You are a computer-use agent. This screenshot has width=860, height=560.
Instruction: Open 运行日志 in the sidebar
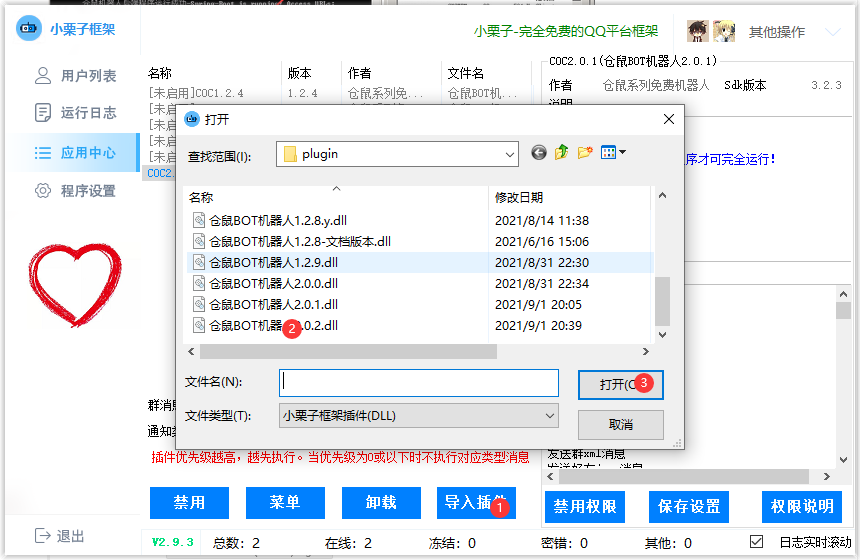click(x=76, y=112)
